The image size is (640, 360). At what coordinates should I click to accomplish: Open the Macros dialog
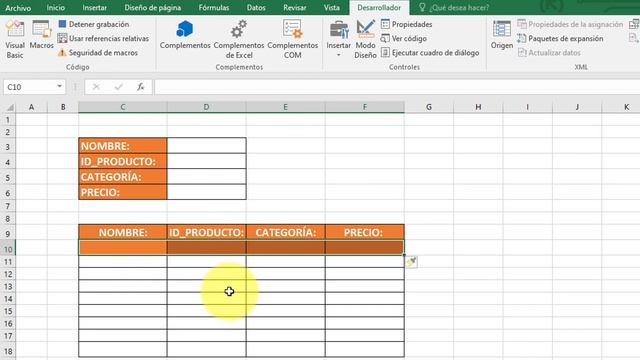coord(41,34)
